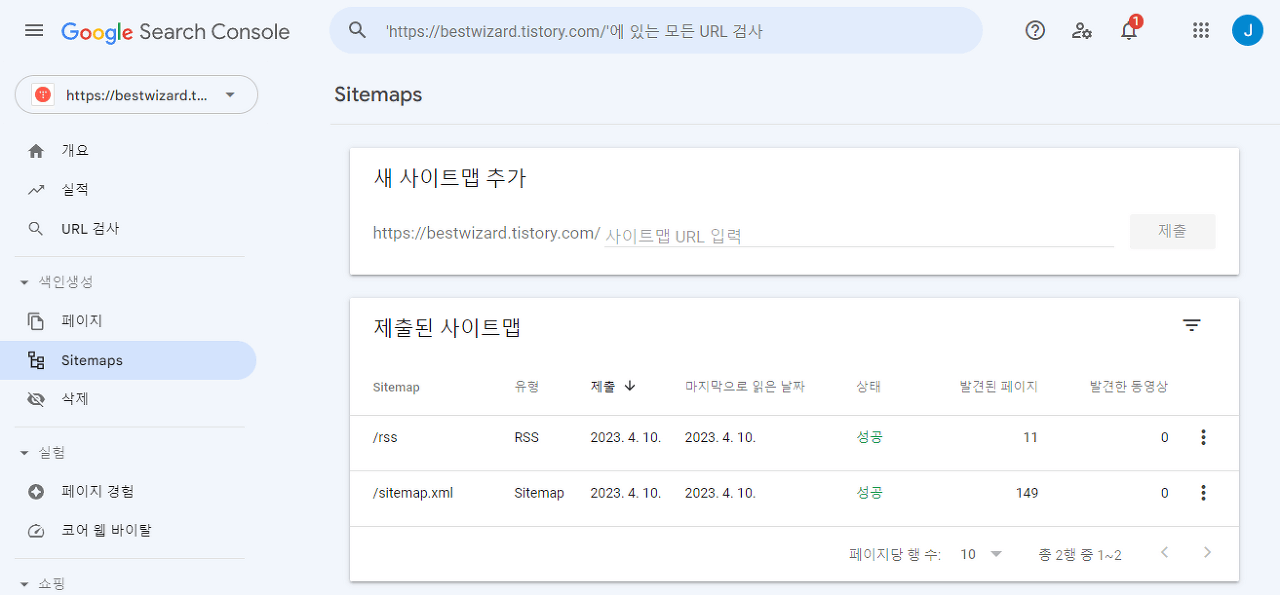Open the help icon in the top bar

(1034, 30)
